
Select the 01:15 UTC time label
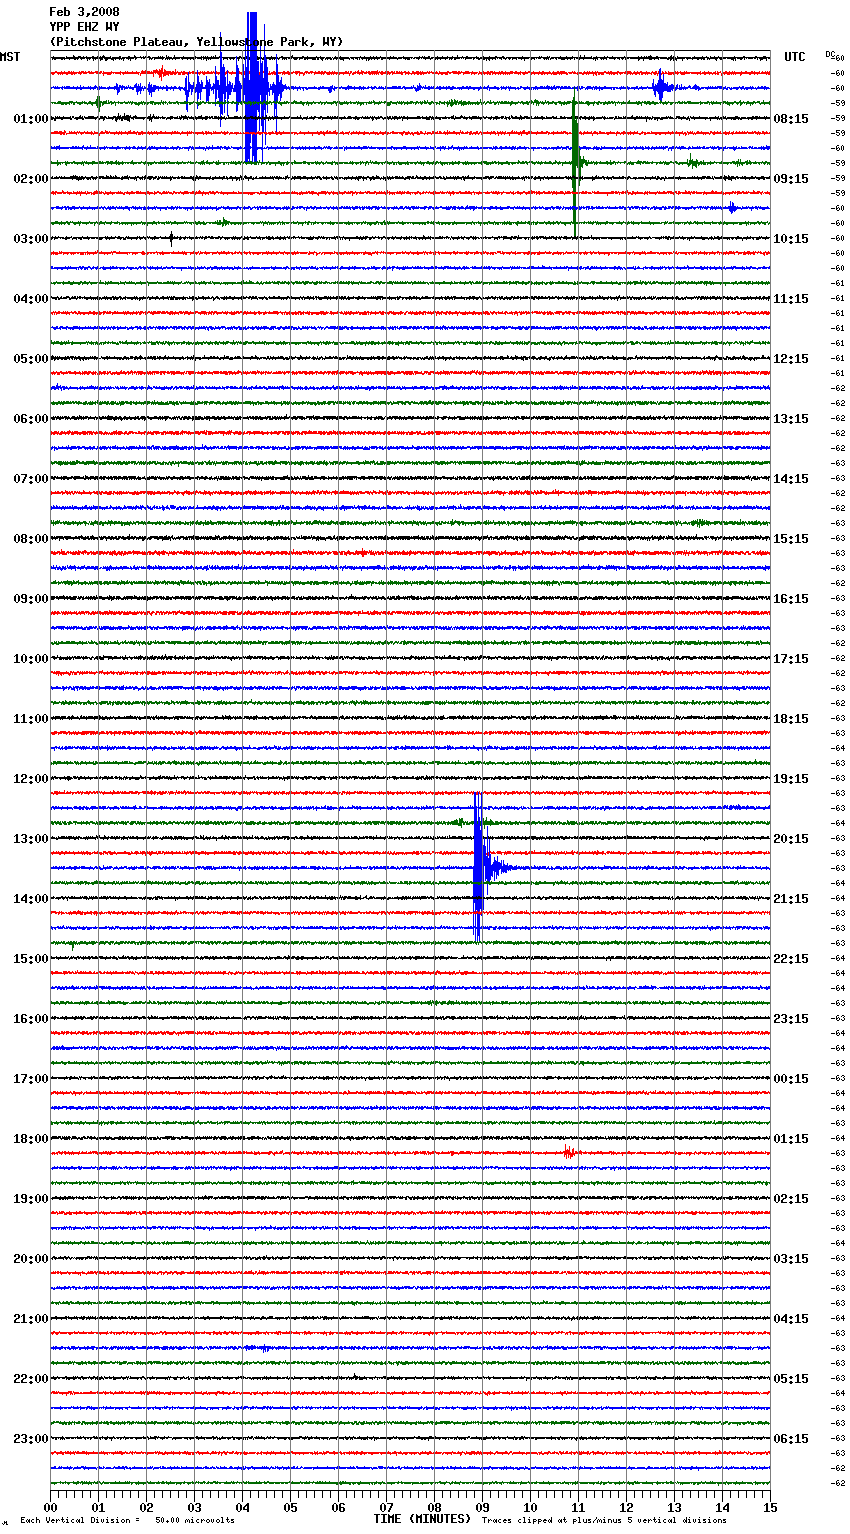point(791,1139)
